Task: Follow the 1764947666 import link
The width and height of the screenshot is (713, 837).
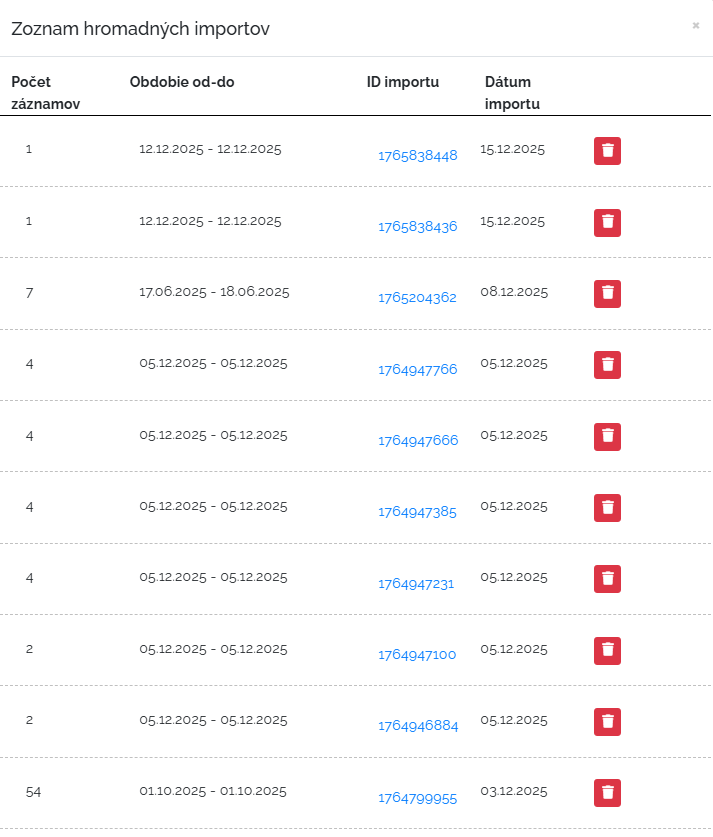Action: (417, 441)
